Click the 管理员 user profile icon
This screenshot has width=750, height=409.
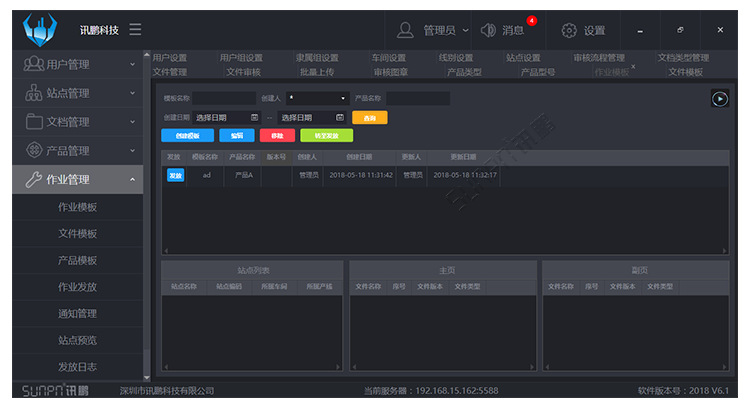(x=405, y=30)
